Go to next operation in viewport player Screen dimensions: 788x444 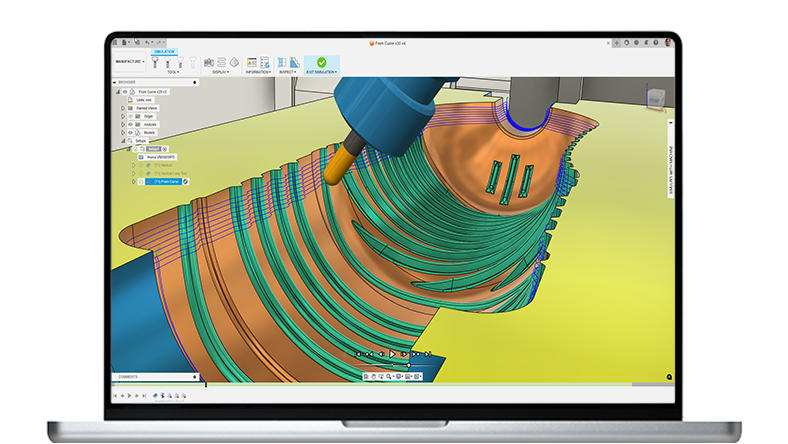click(x=416, y=354)
